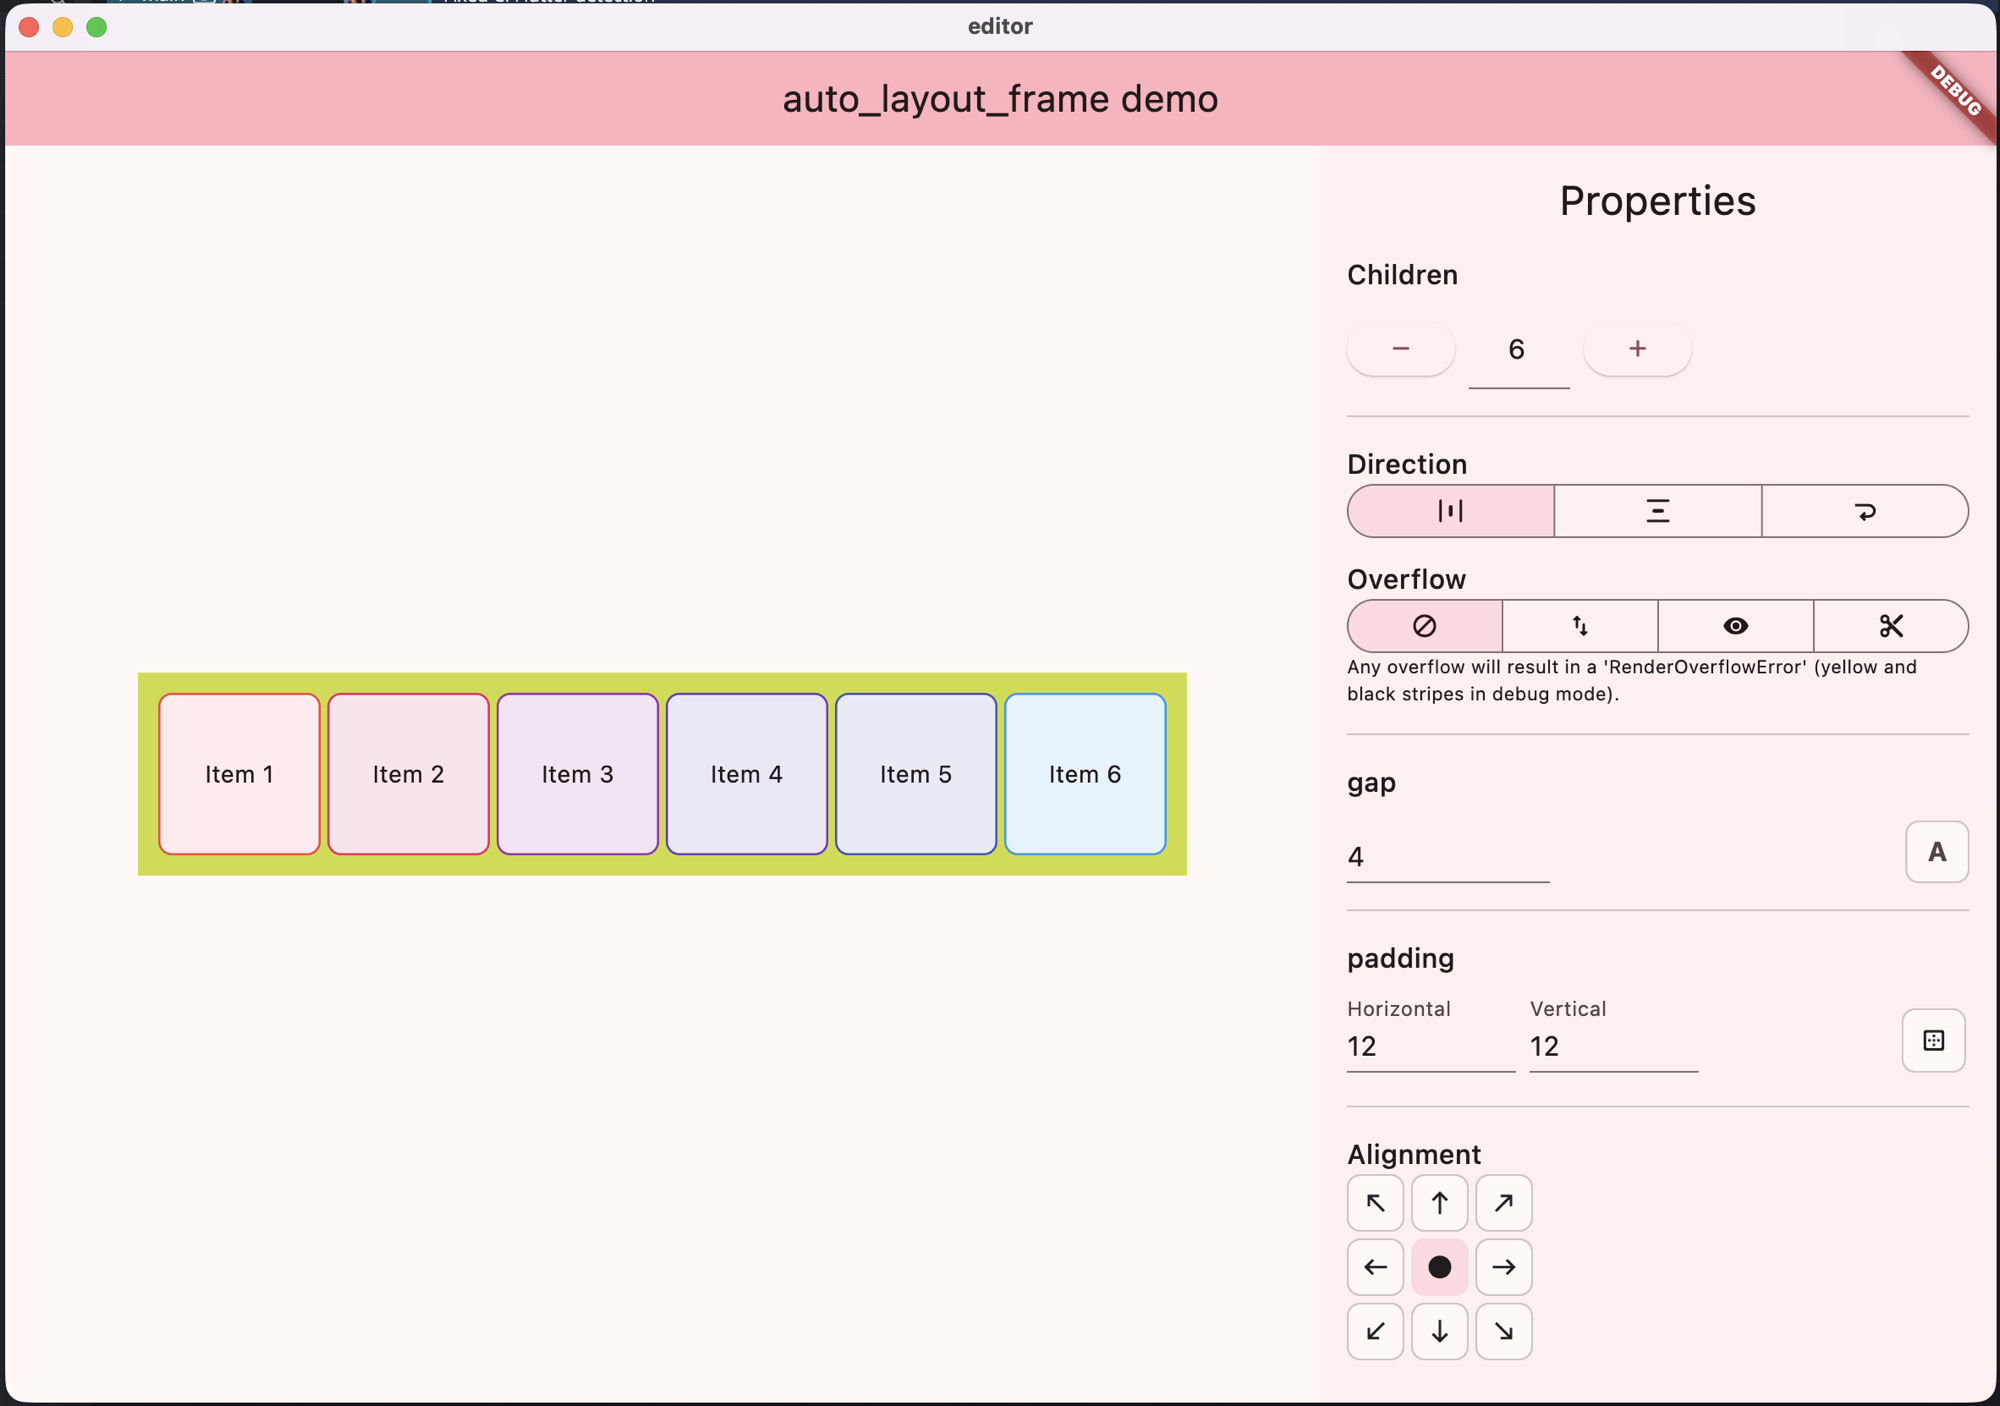
Task: Align children to center right
Action: (1503, 1267)
